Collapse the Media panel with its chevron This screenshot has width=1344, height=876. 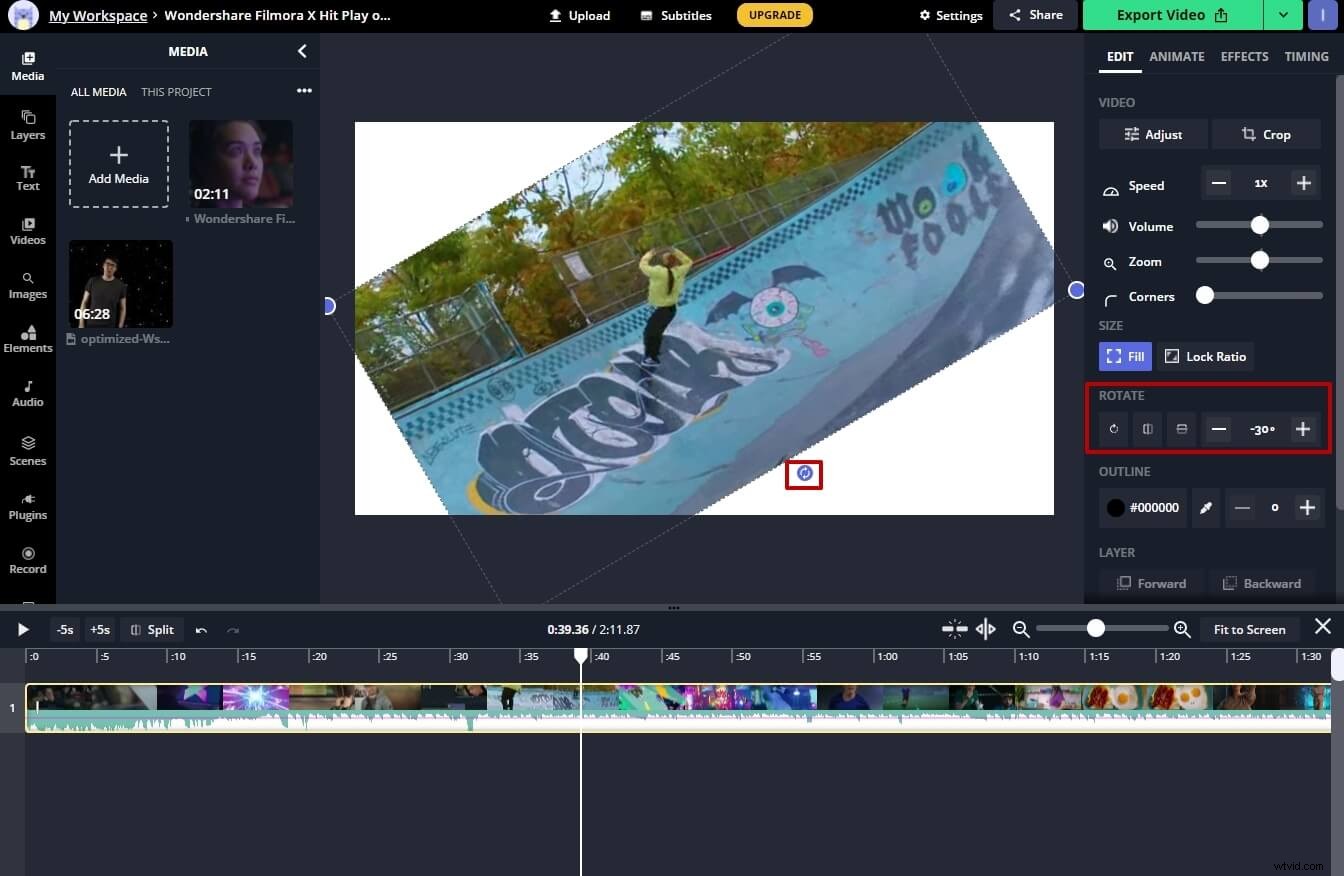coord(302,51)
